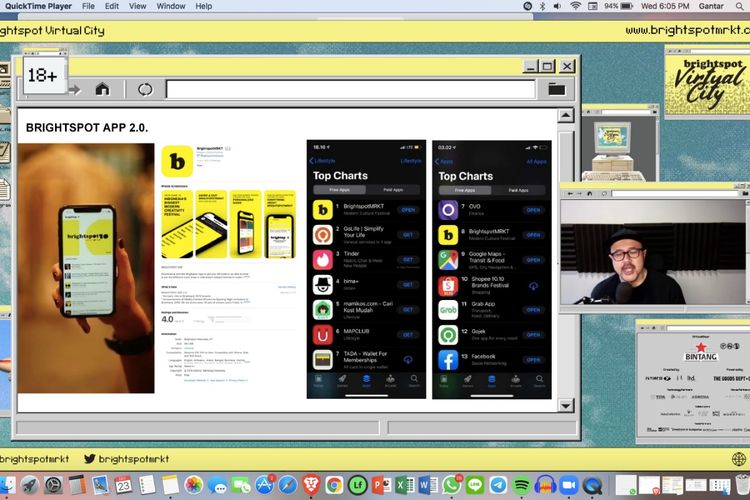
Task: Open the File menu
Action: (x=88, y=6)
